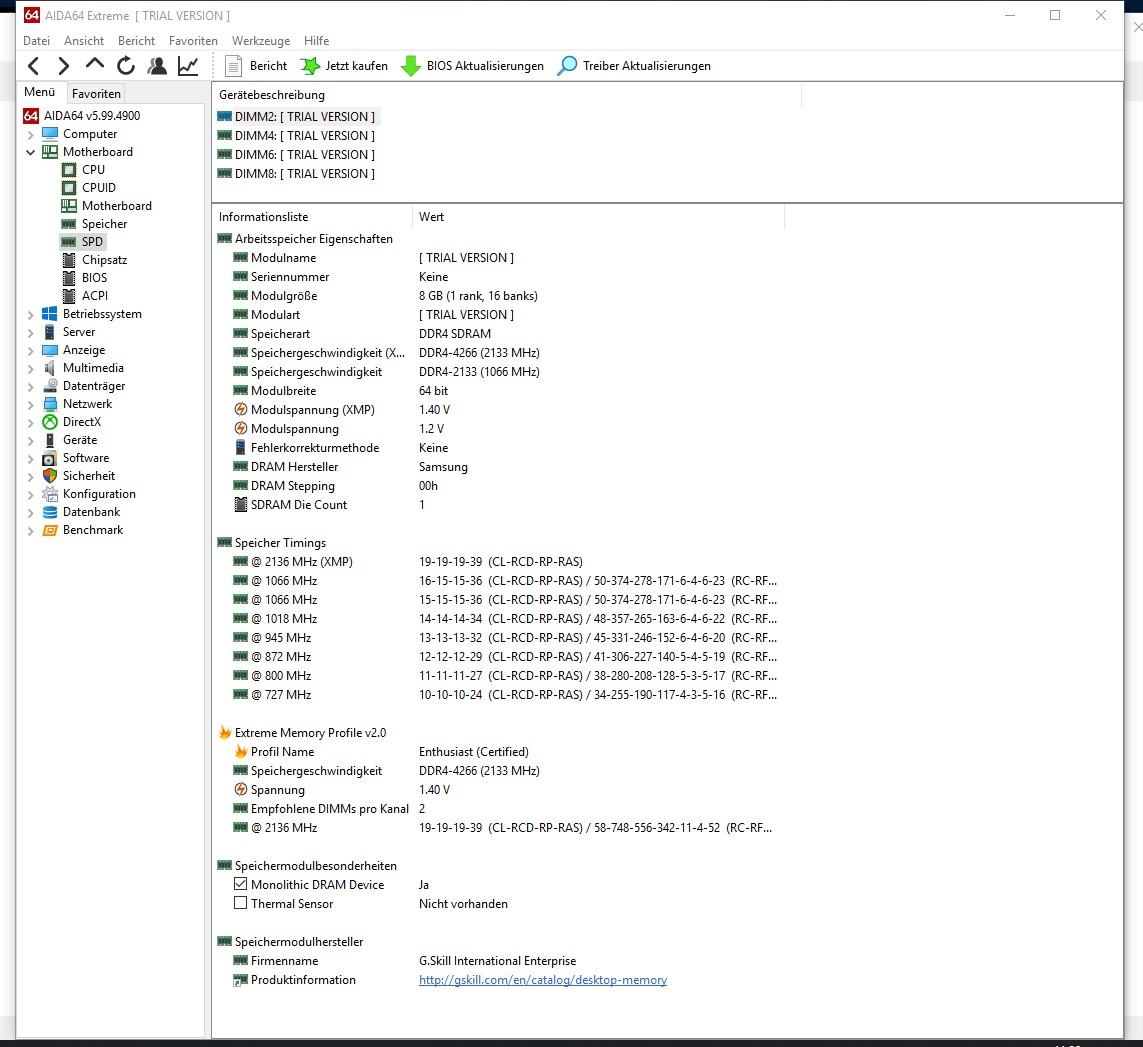Select the DIMM4 device row
The height and width of the screenshot is (1047, 1143).
(x=296, y=136)
